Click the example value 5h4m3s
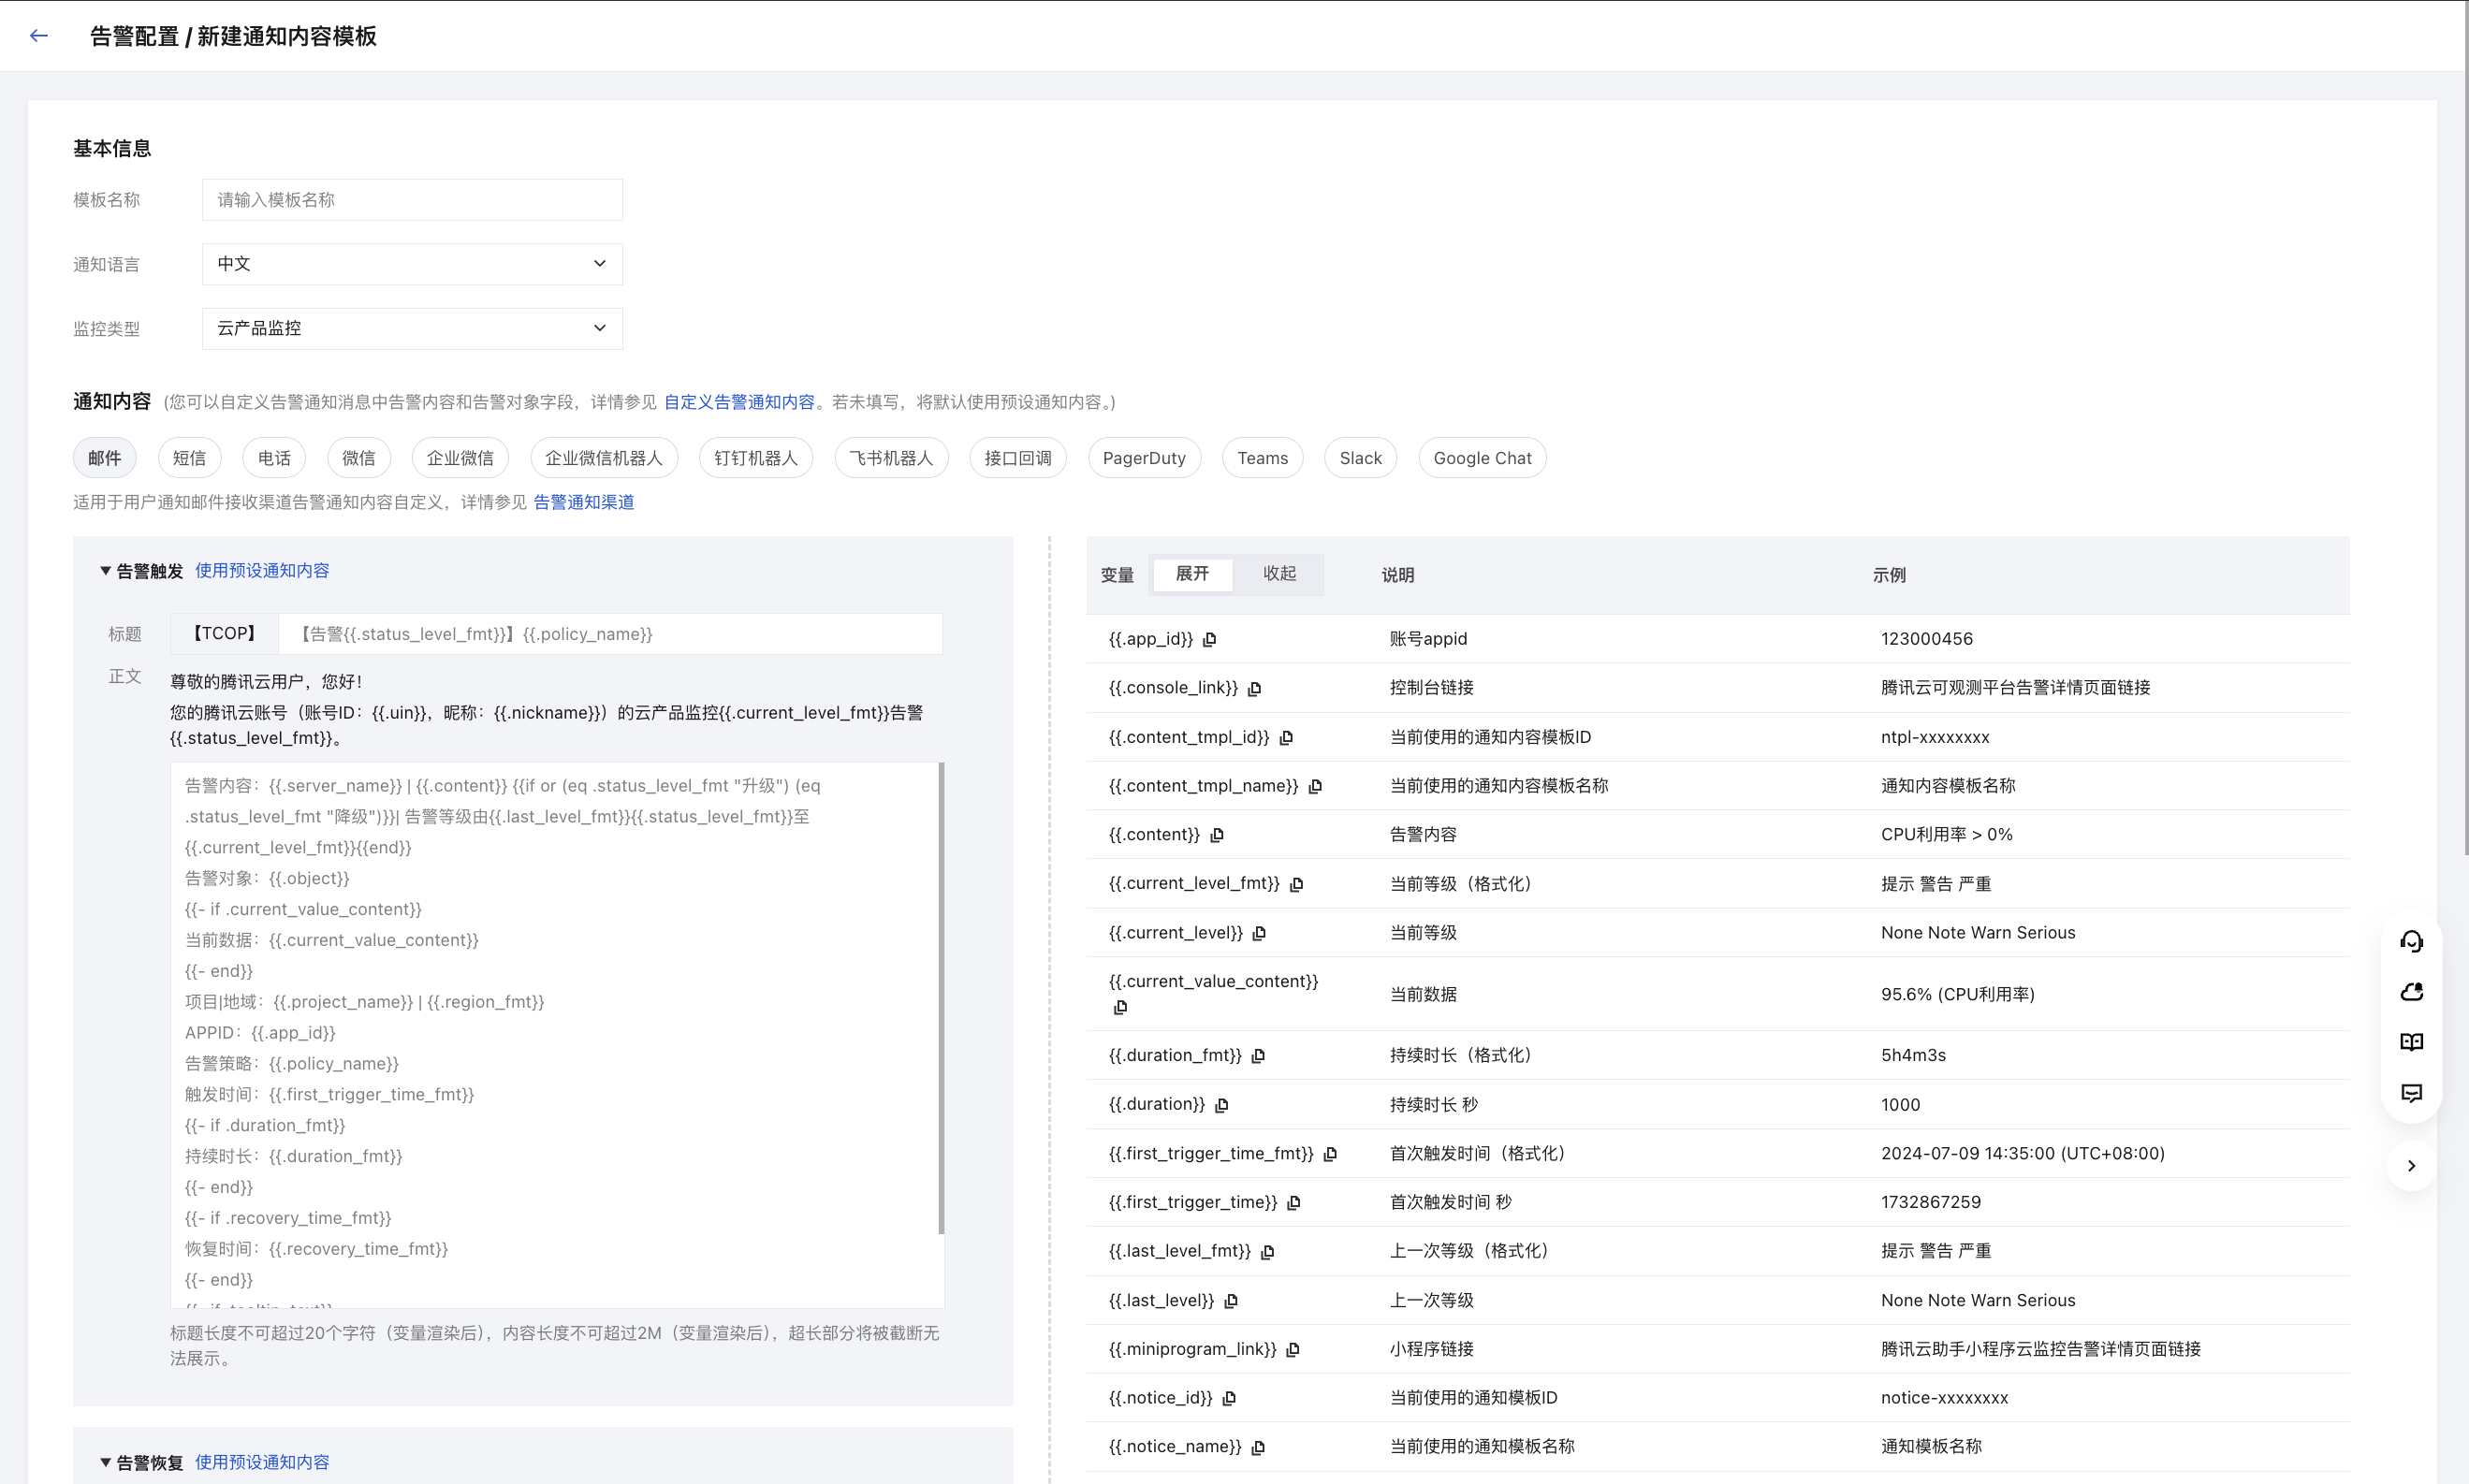 pos(1913,1056)
